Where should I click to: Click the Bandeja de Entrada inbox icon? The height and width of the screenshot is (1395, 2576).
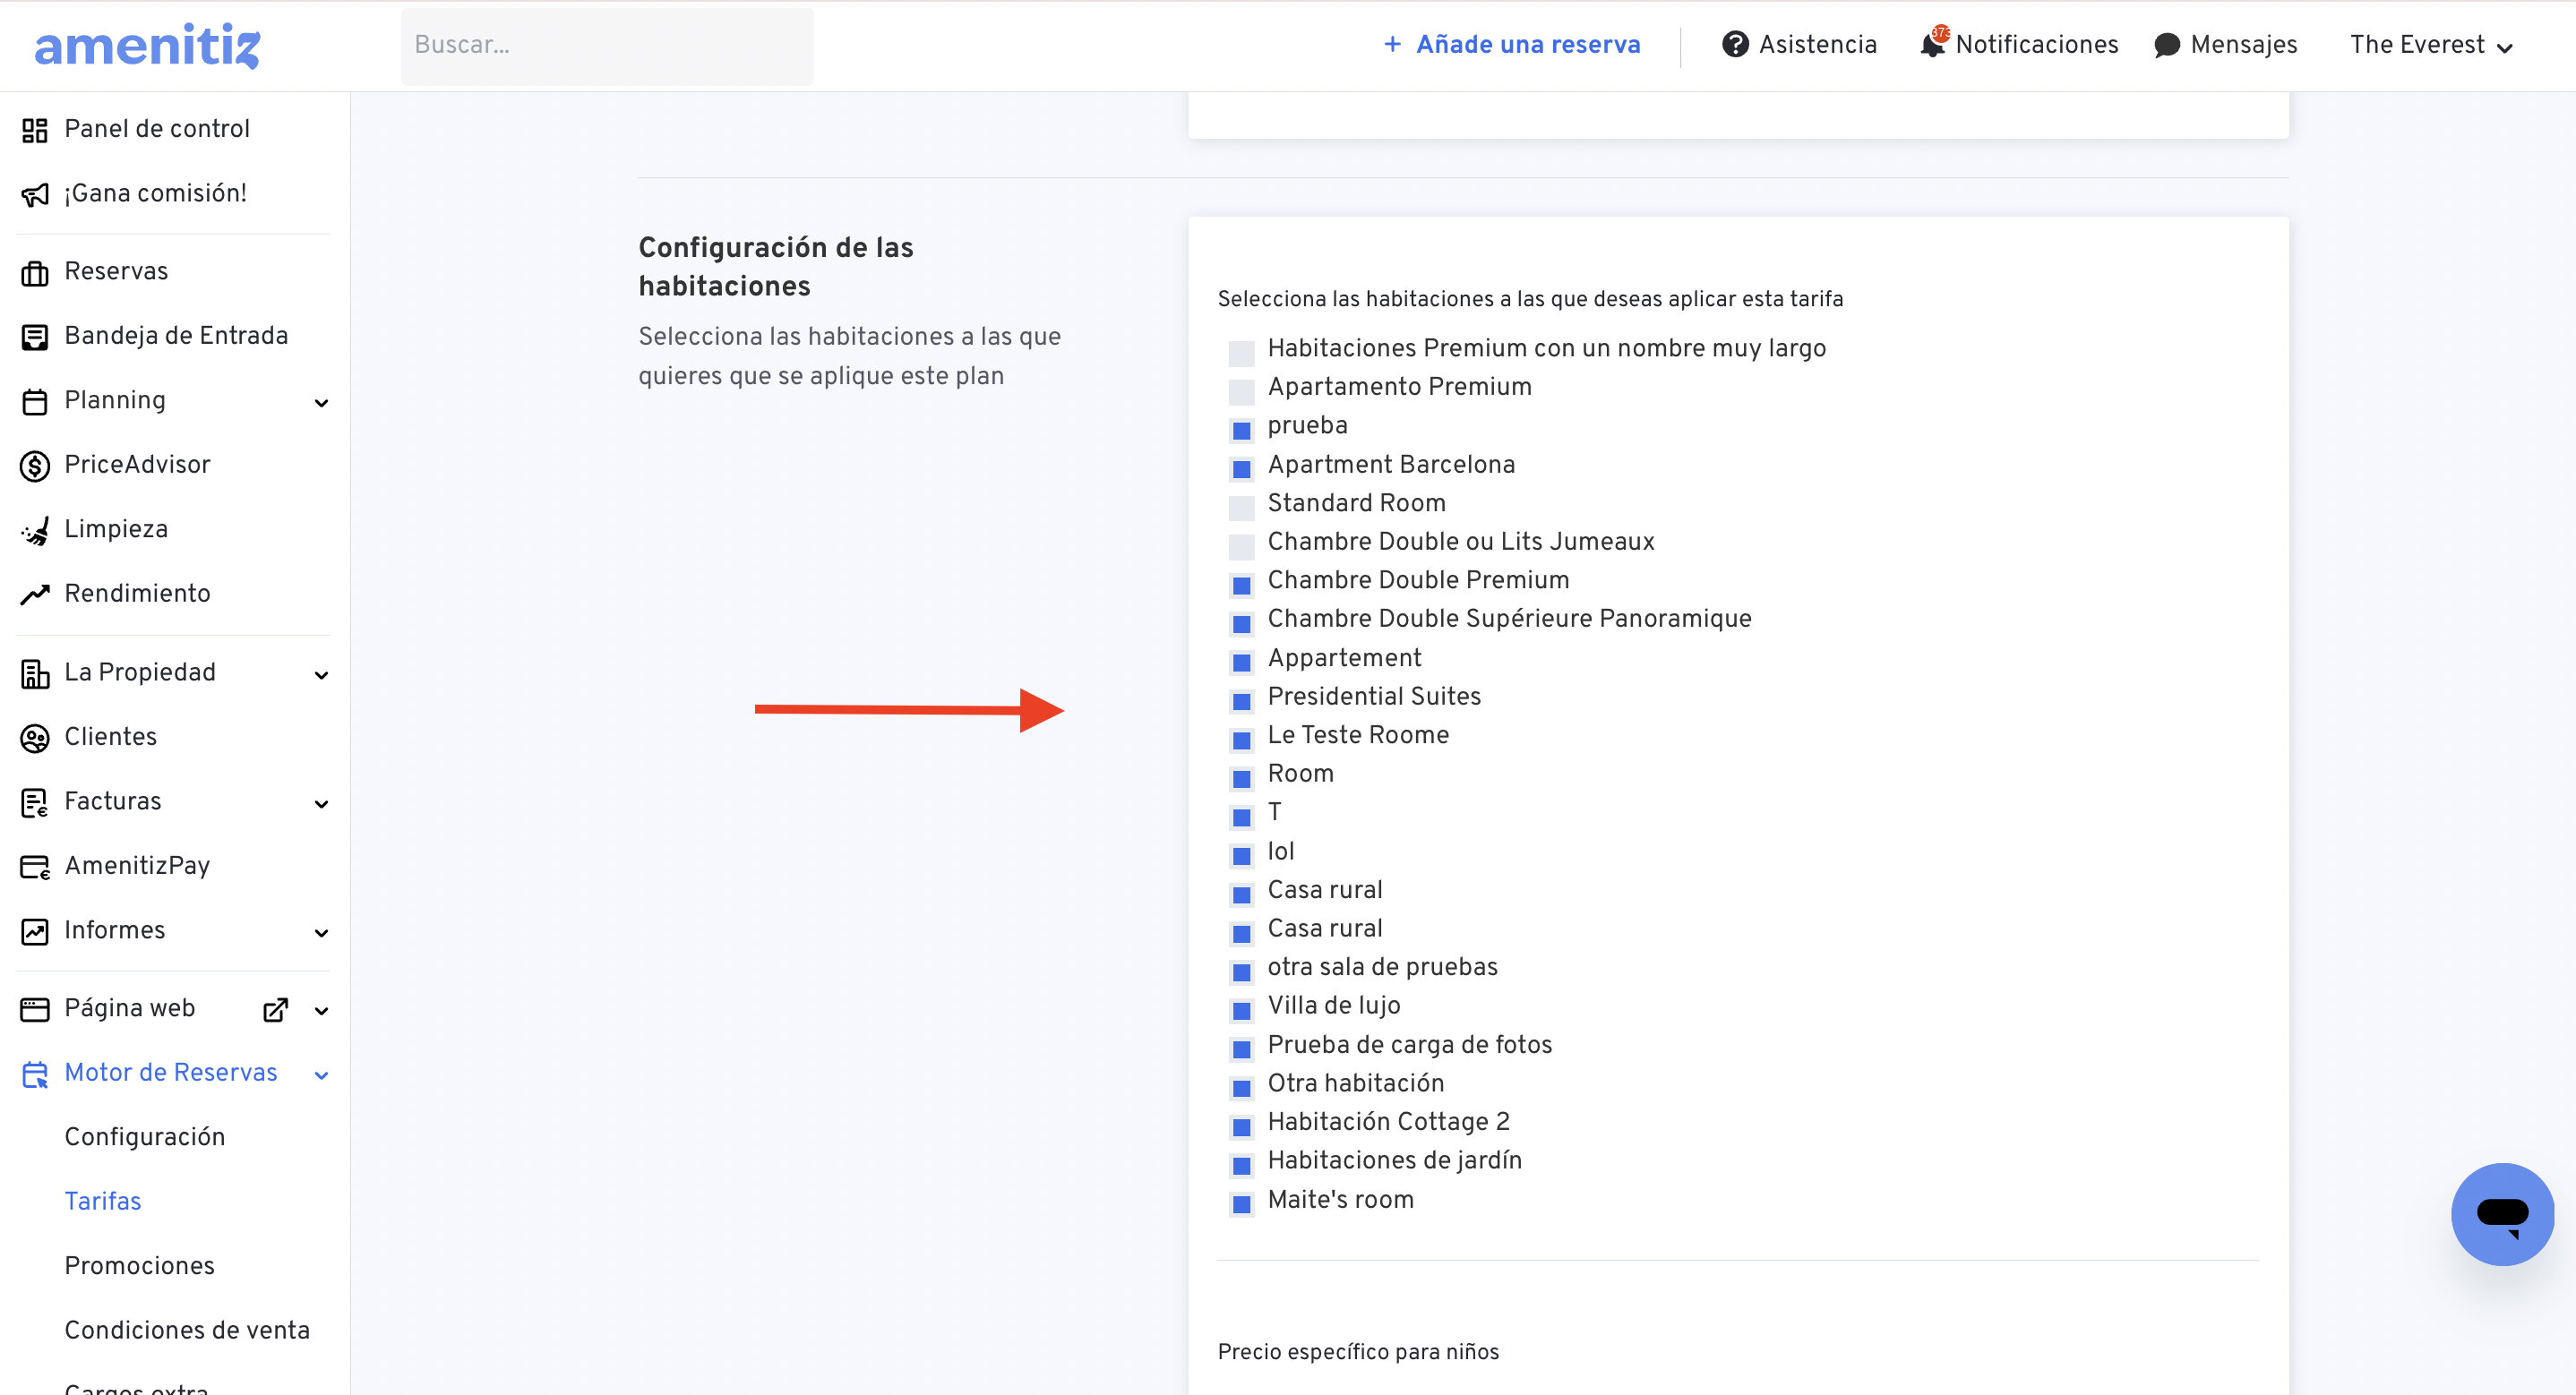[x=35, y=337]
